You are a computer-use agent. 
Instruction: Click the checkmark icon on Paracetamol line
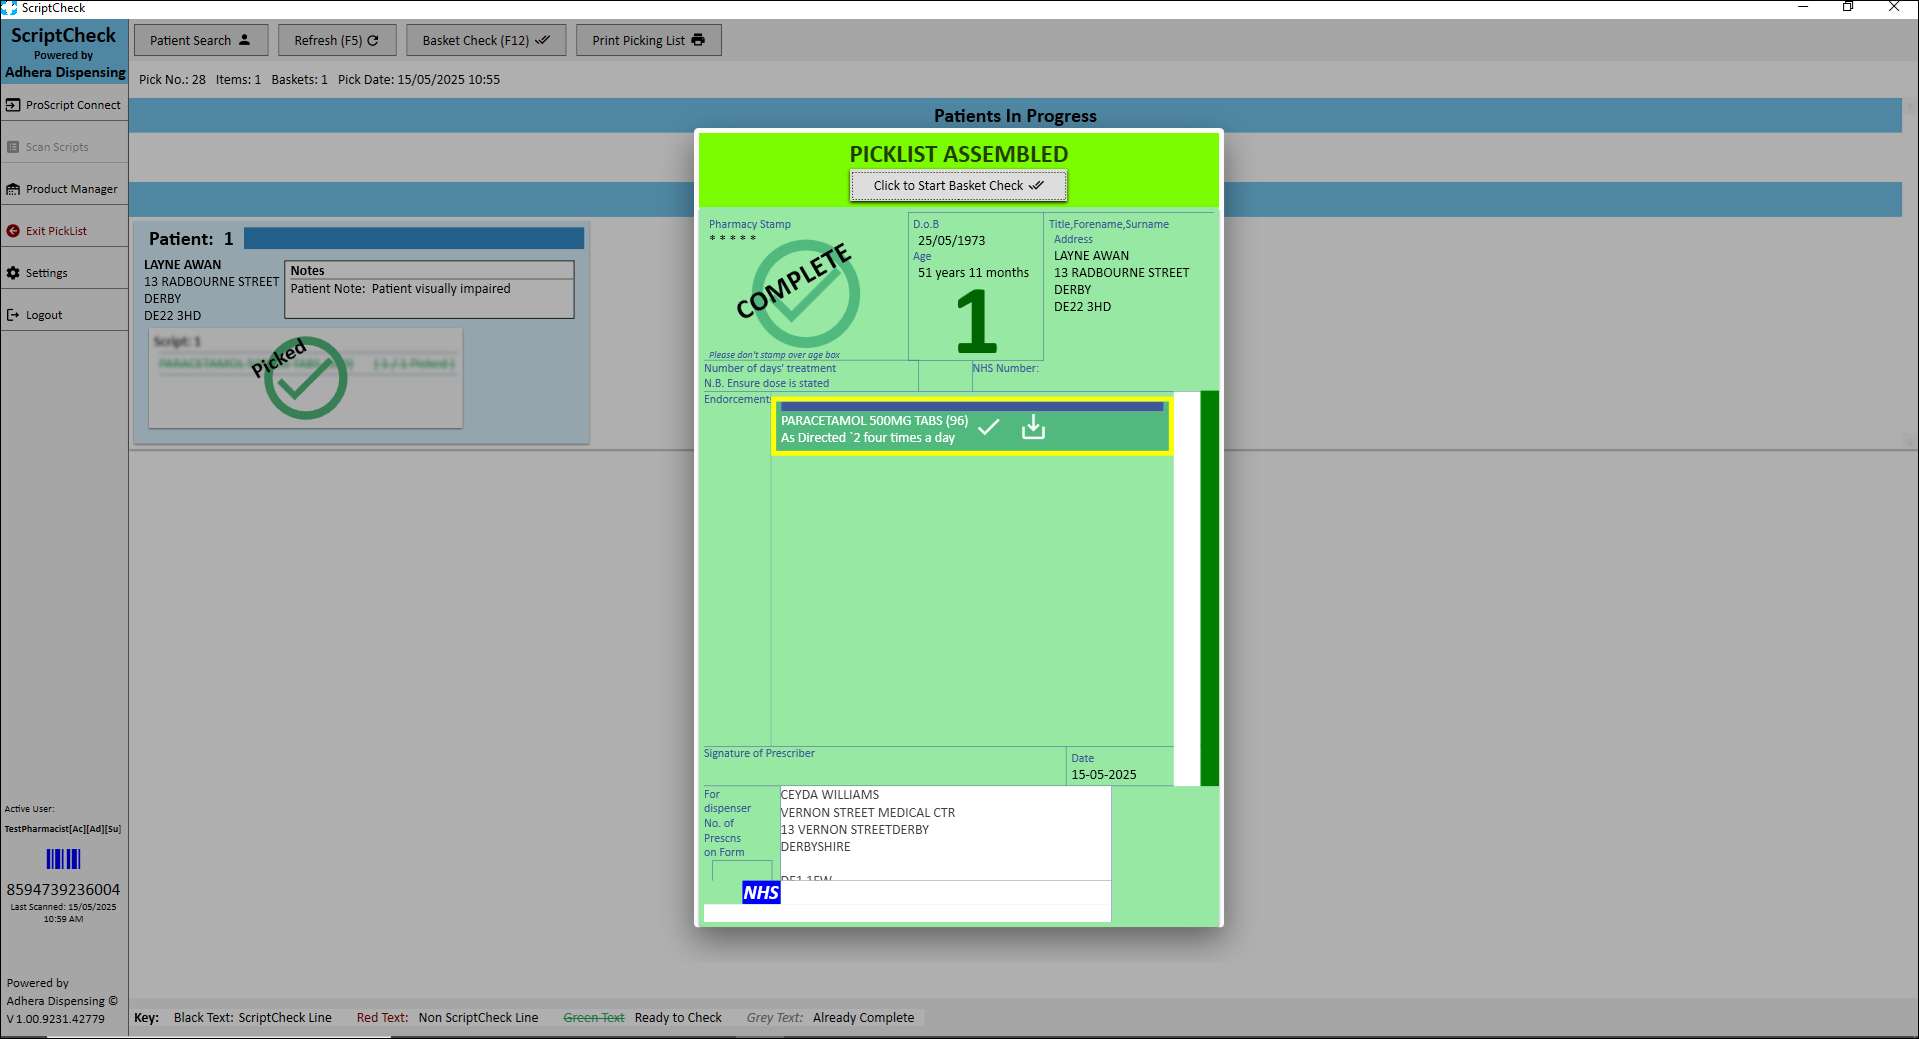[989, 427]
